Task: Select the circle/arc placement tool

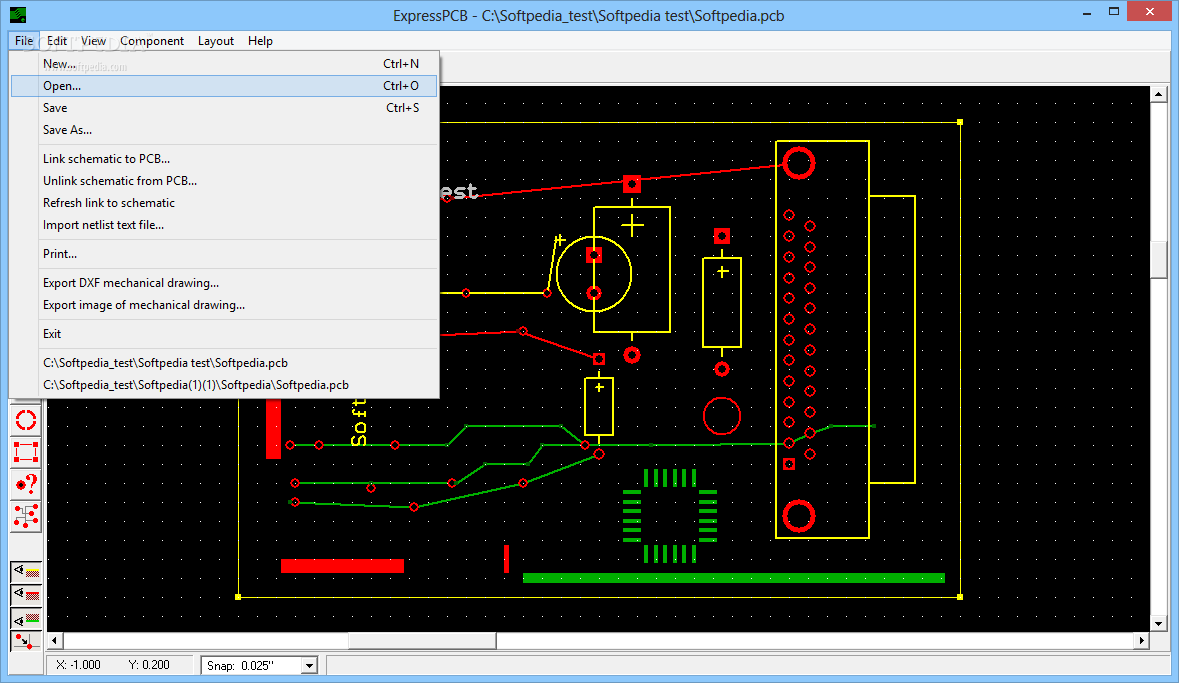Action: 26,420
